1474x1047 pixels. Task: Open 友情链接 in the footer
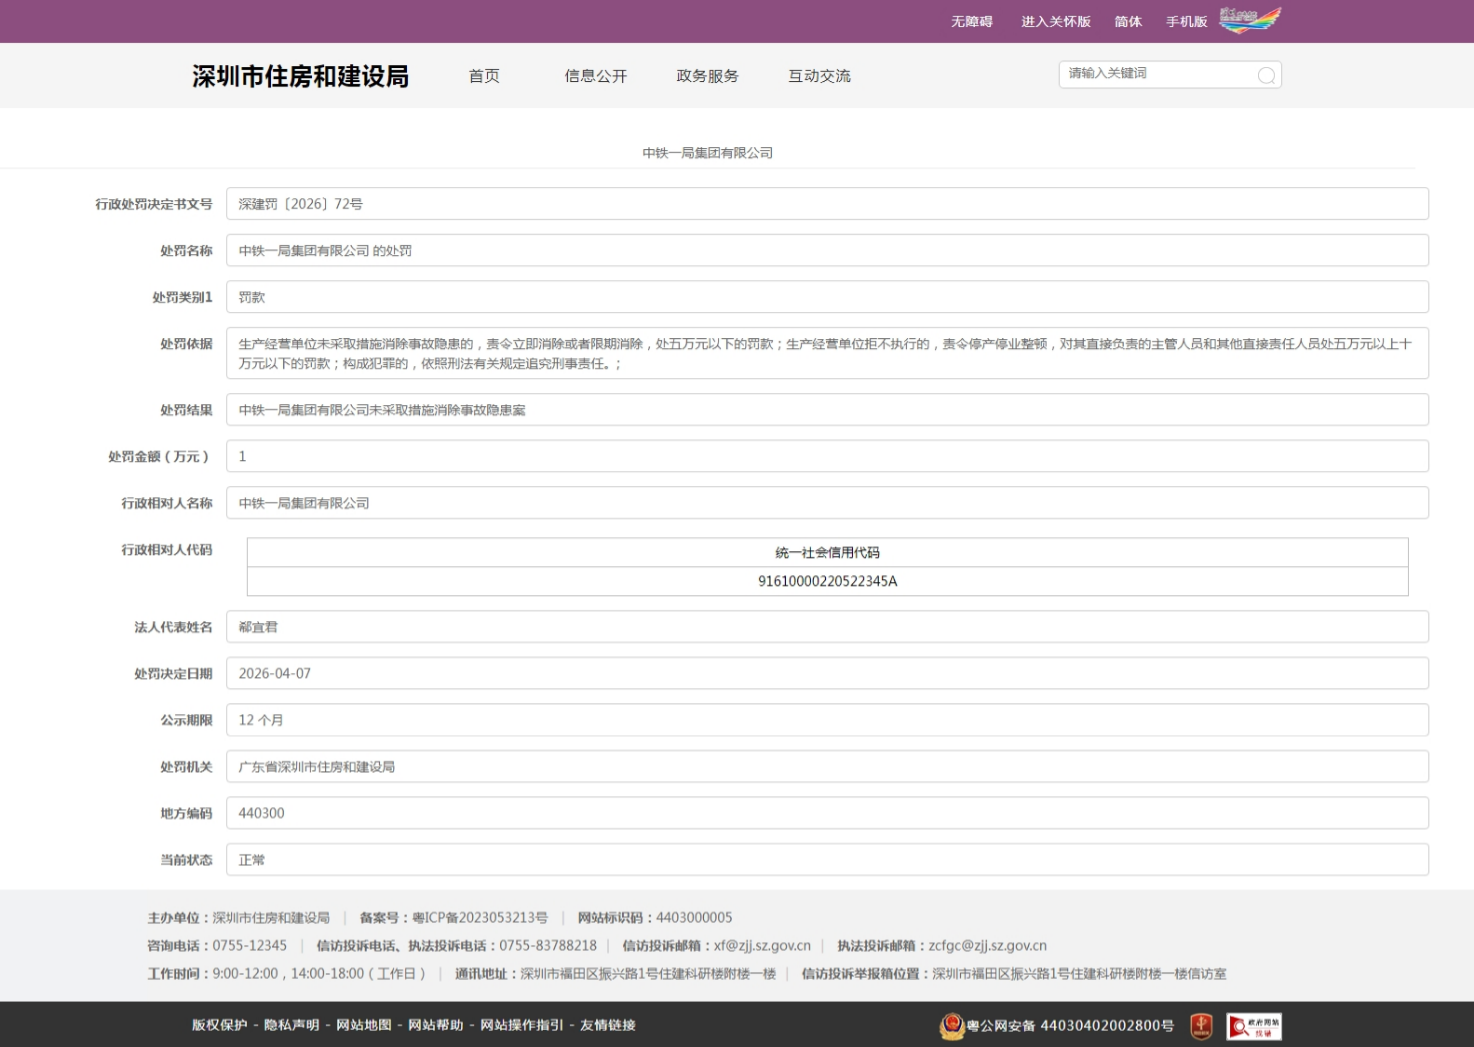[607, 1025]
